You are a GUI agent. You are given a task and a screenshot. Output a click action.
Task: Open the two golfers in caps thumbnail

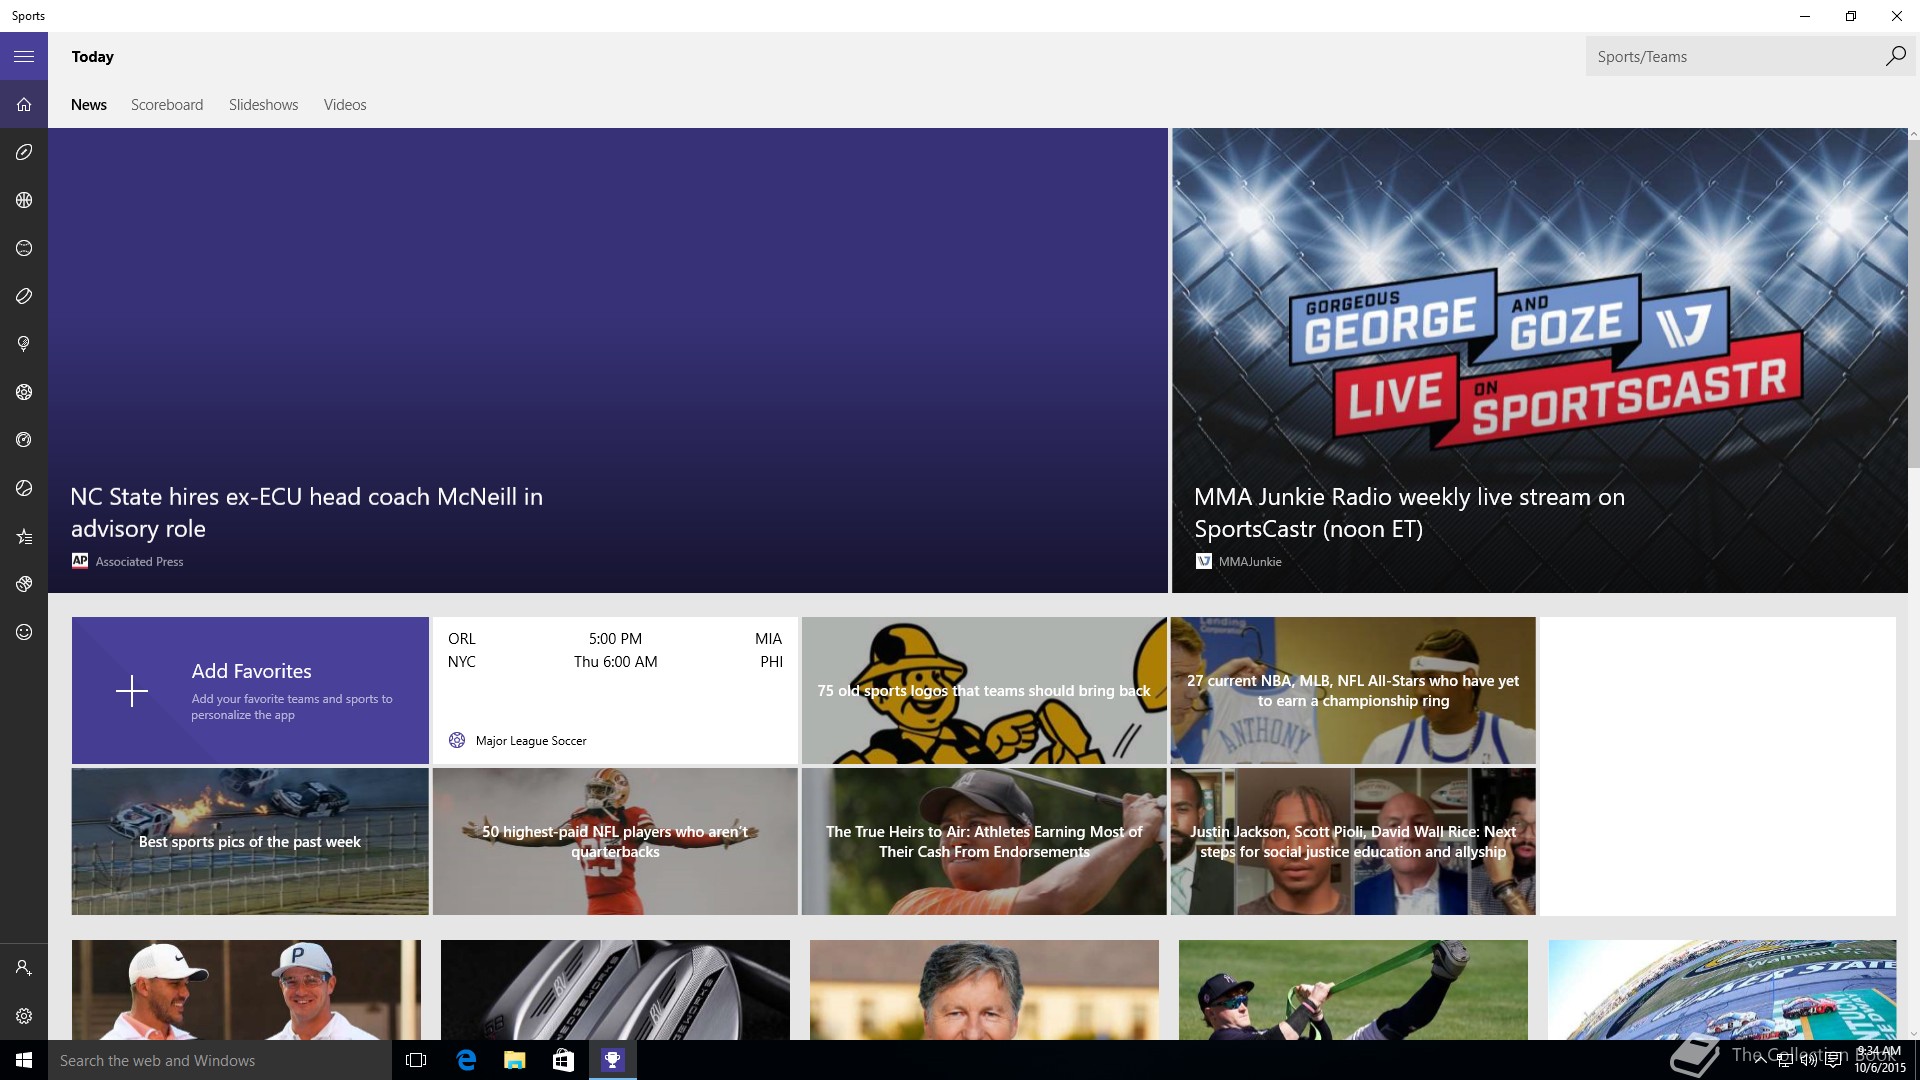[246, 990]
